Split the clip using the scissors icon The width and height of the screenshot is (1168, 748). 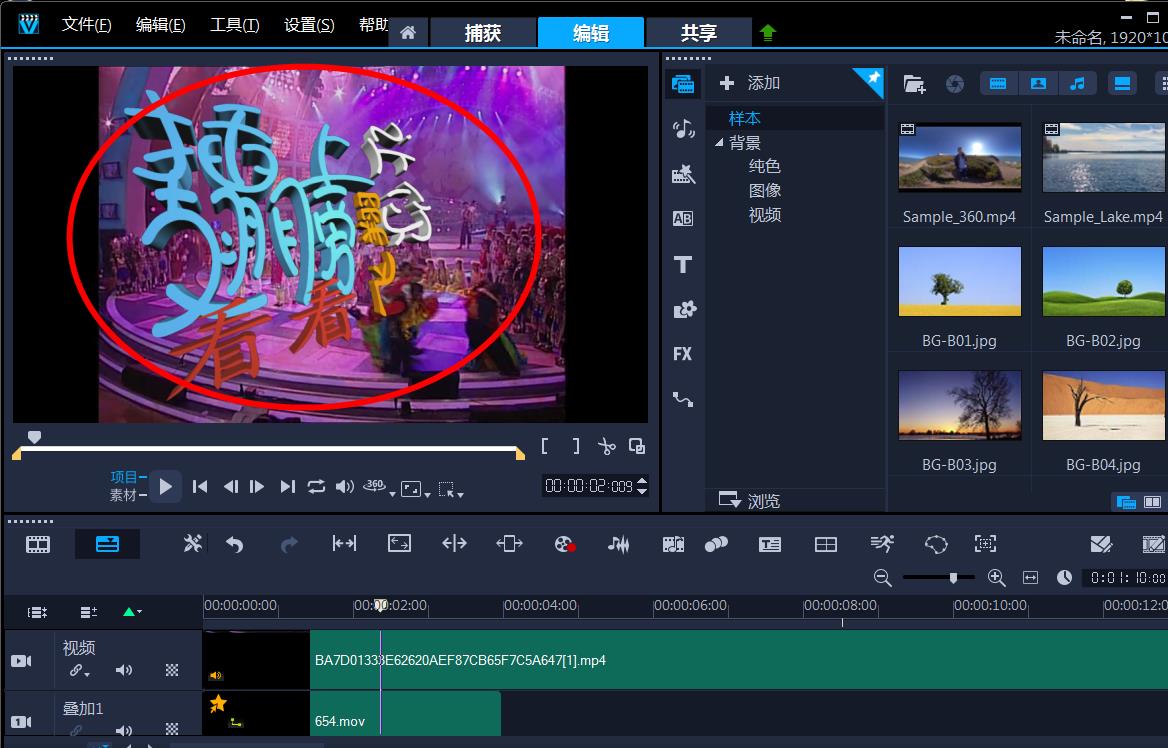pyautogui.click(x=607, y=446)
